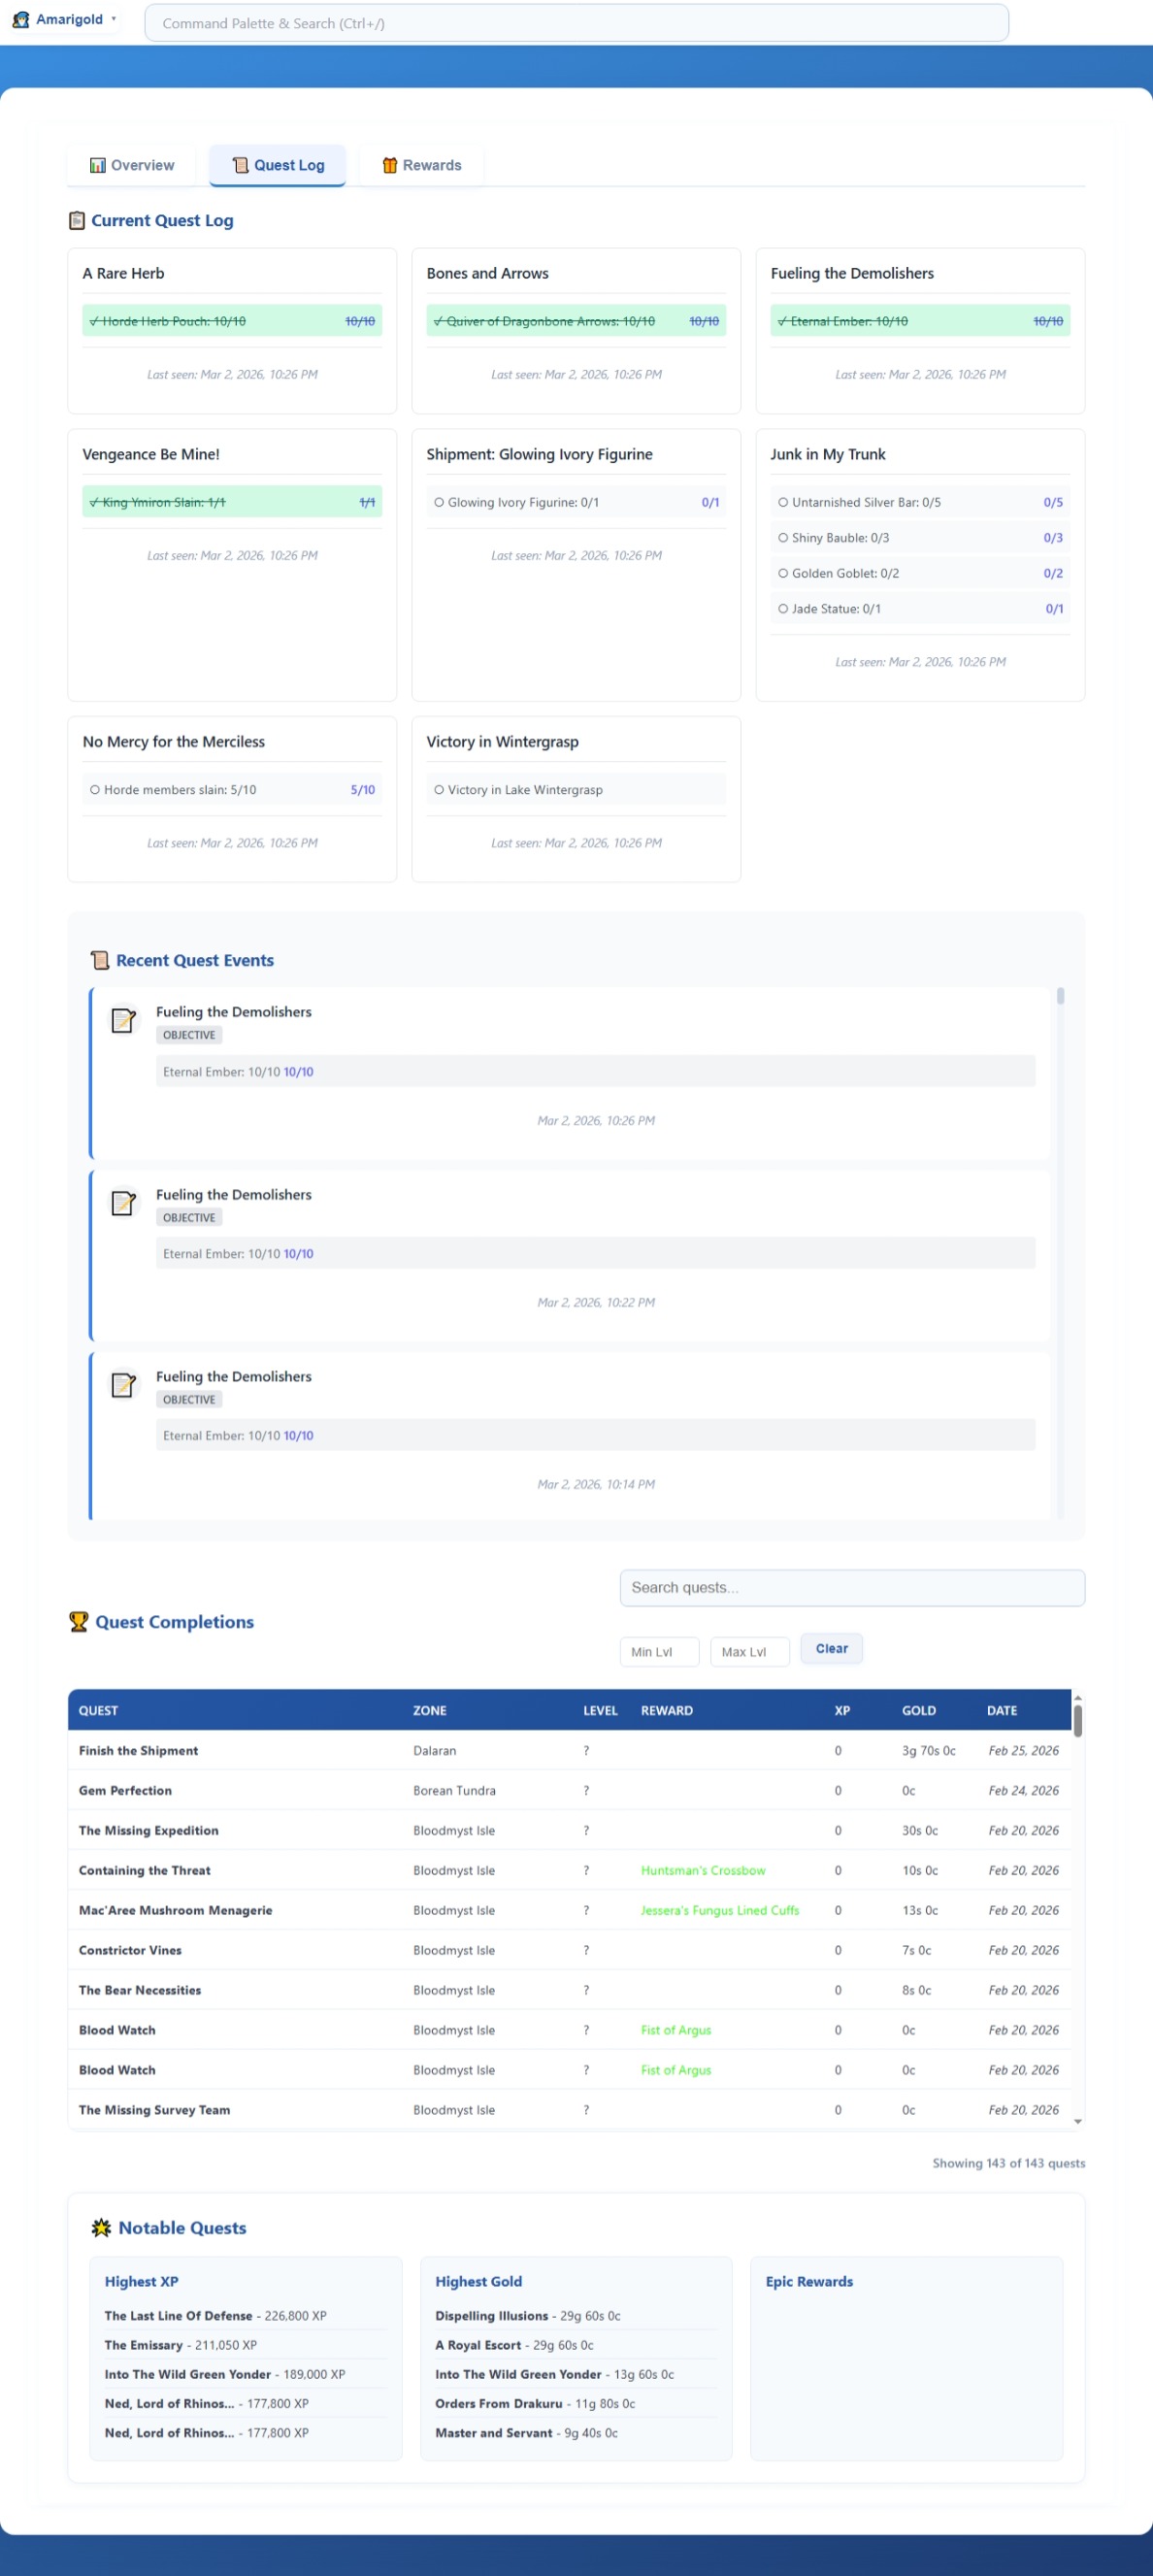Click the Quest Completions table scrollbar thumb
Image resolution: width=1153 pixels, height=2576 pixels.
(1077, 1720)
